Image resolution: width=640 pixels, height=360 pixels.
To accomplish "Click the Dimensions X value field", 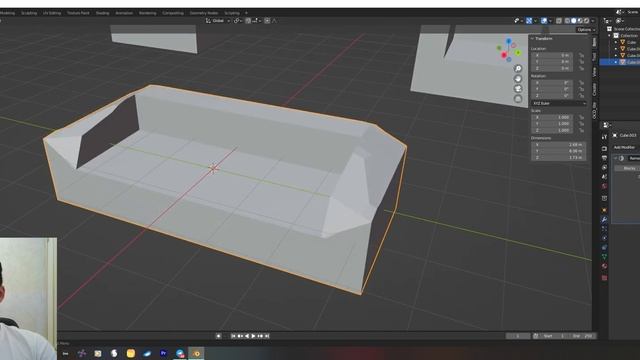I will coord(558,144).
